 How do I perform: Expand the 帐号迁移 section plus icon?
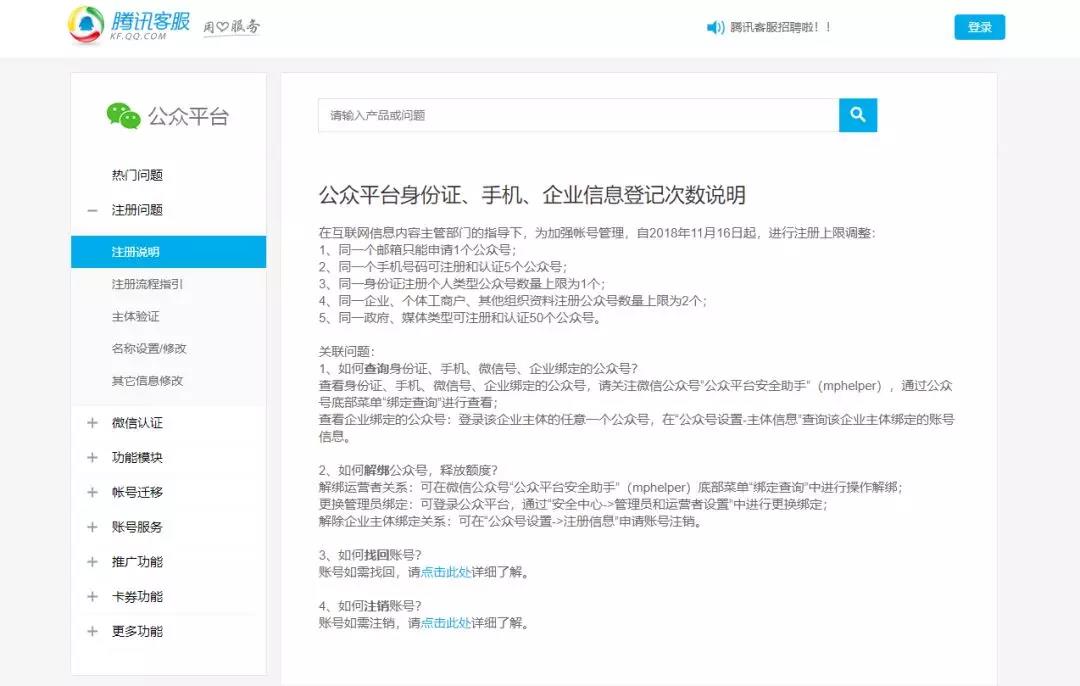pos(92,492)
